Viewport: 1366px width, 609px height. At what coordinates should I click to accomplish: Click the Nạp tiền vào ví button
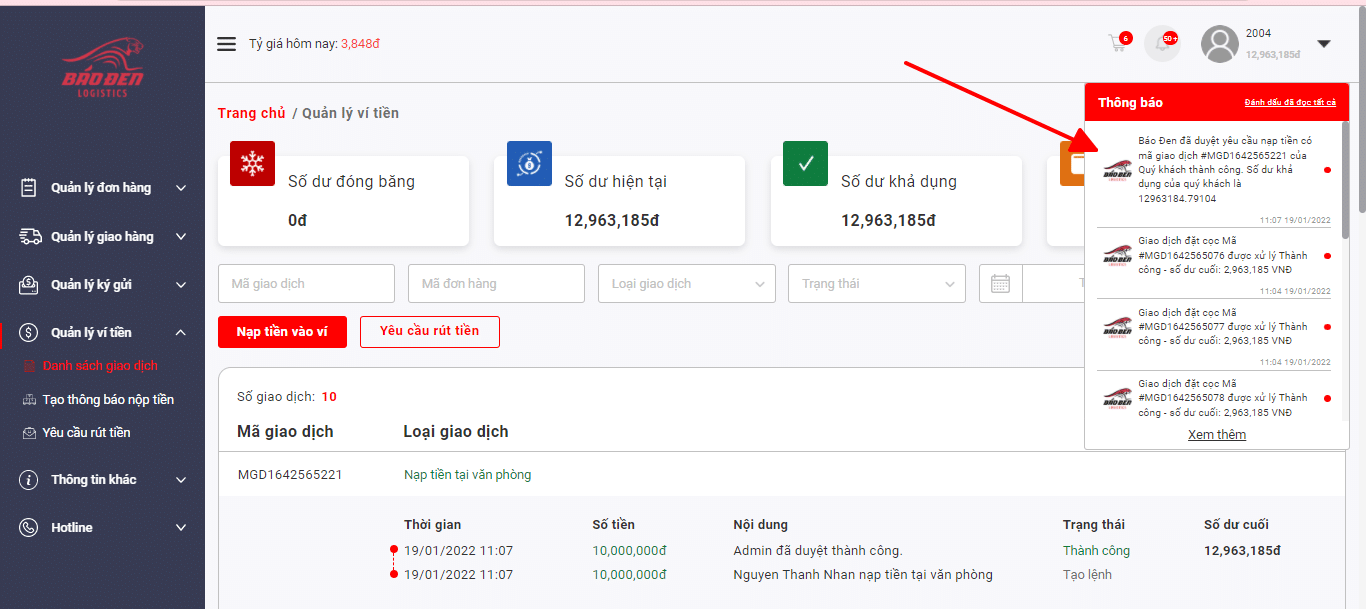click(x=282, y=332)
